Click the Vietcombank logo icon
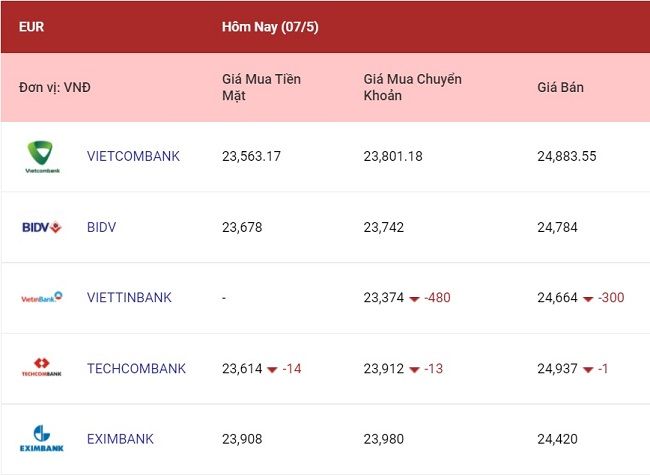 tap(42, 157)
